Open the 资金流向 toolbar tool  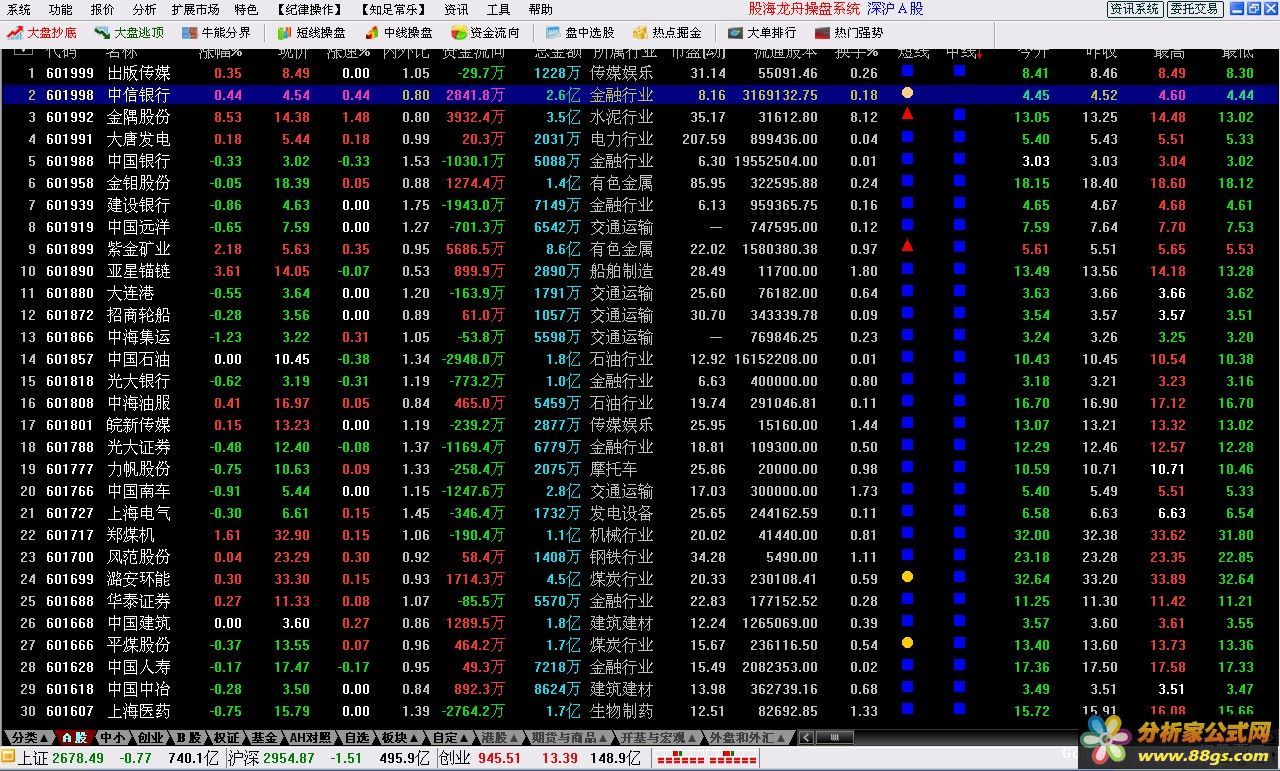click(485, 32)
